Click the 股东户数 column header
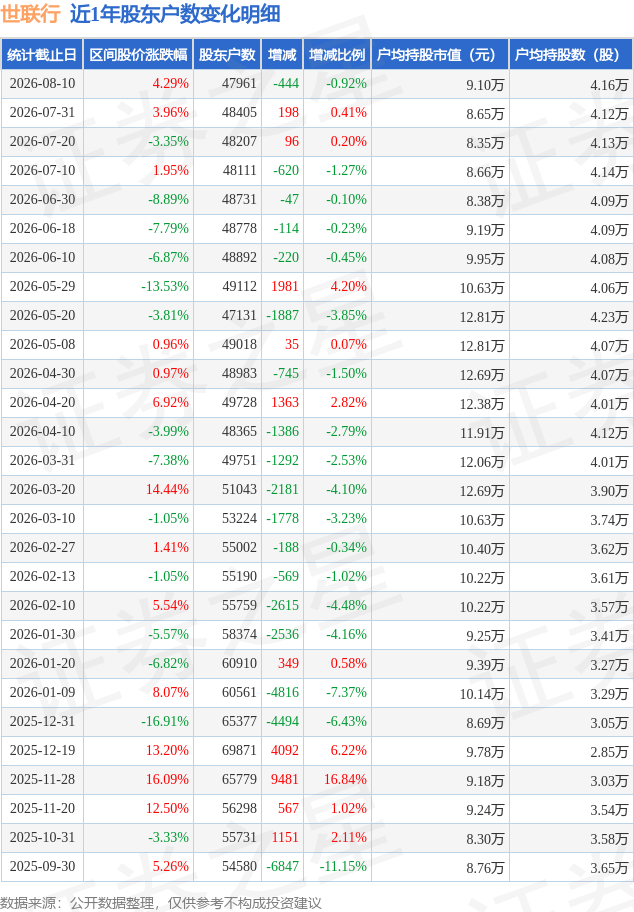634x912 pixels. pyautogui.click(x=227, y=55)
